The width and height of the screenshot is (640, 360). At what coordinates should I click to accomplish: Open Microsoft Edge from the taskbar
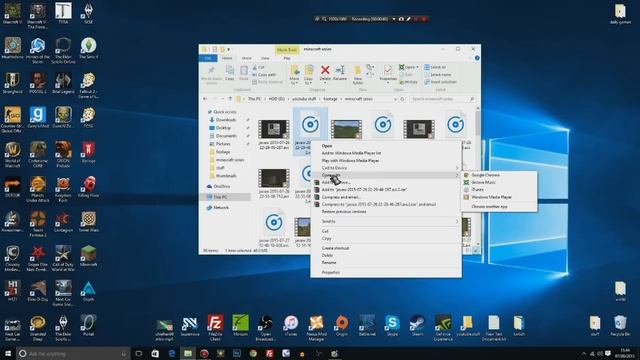tap(171, 353)
